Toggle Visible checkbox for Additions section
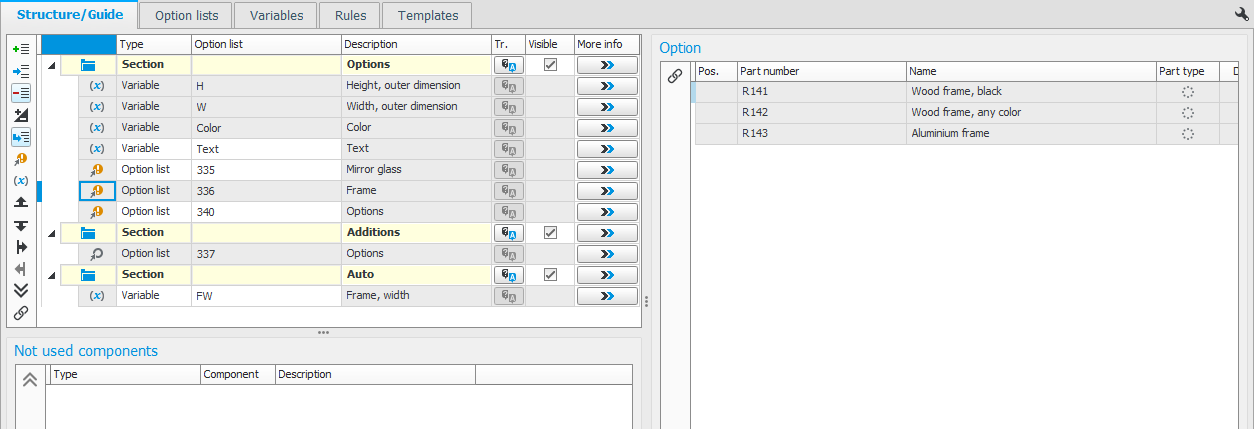The image size is (1254, 429). (x=549, y=233)
